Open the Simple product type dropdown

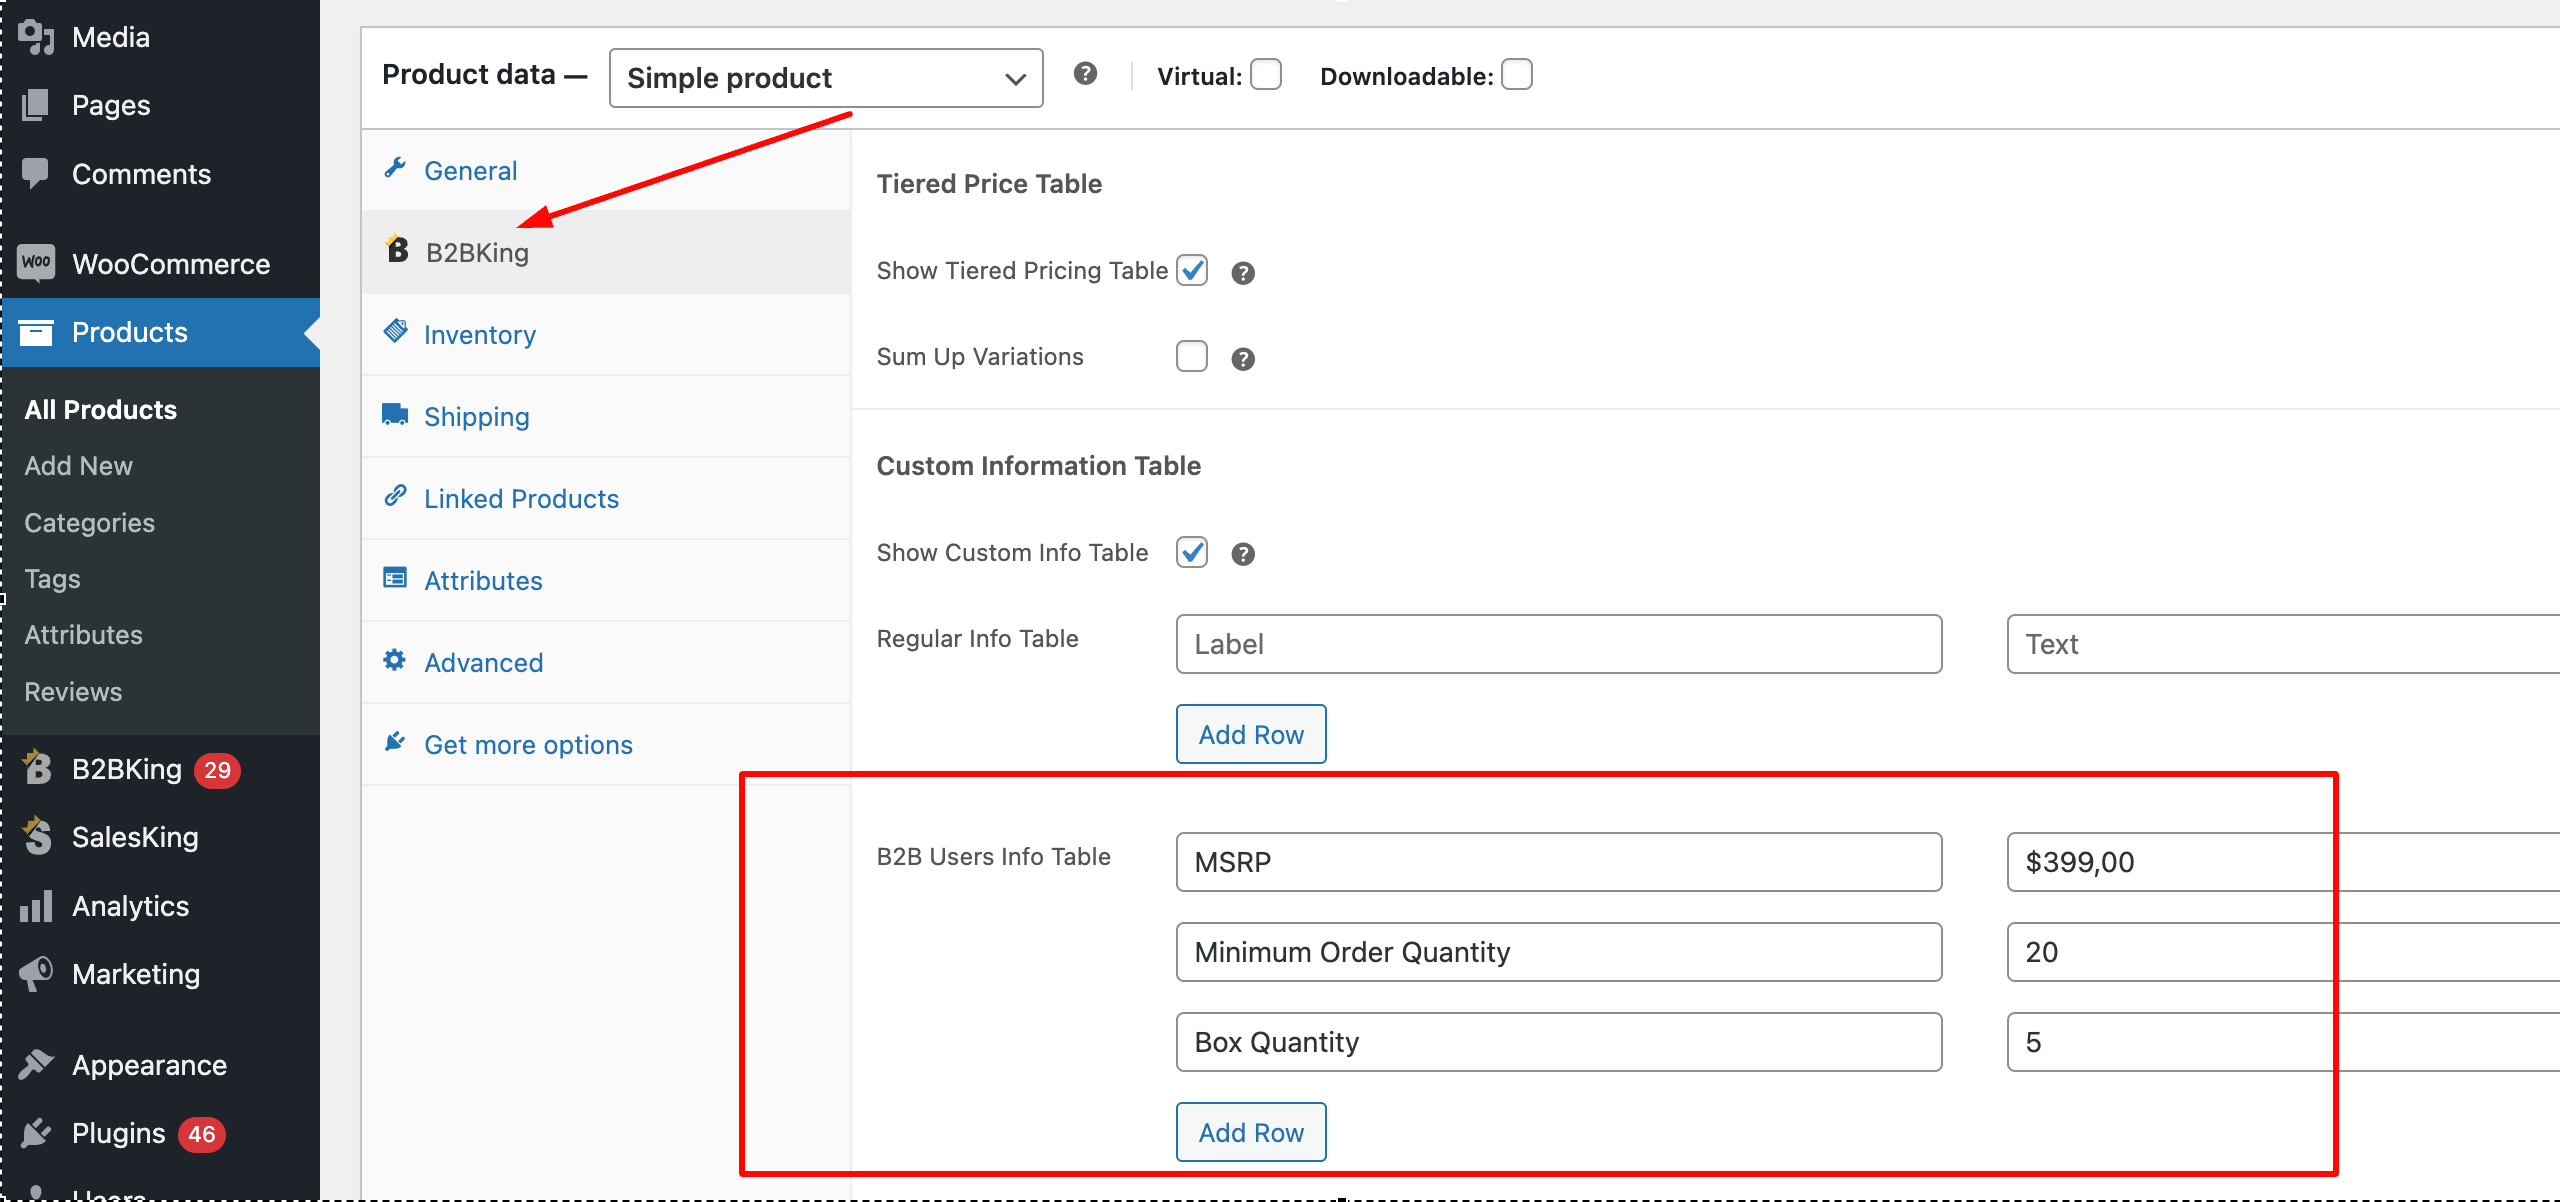(x=826, y=78)
